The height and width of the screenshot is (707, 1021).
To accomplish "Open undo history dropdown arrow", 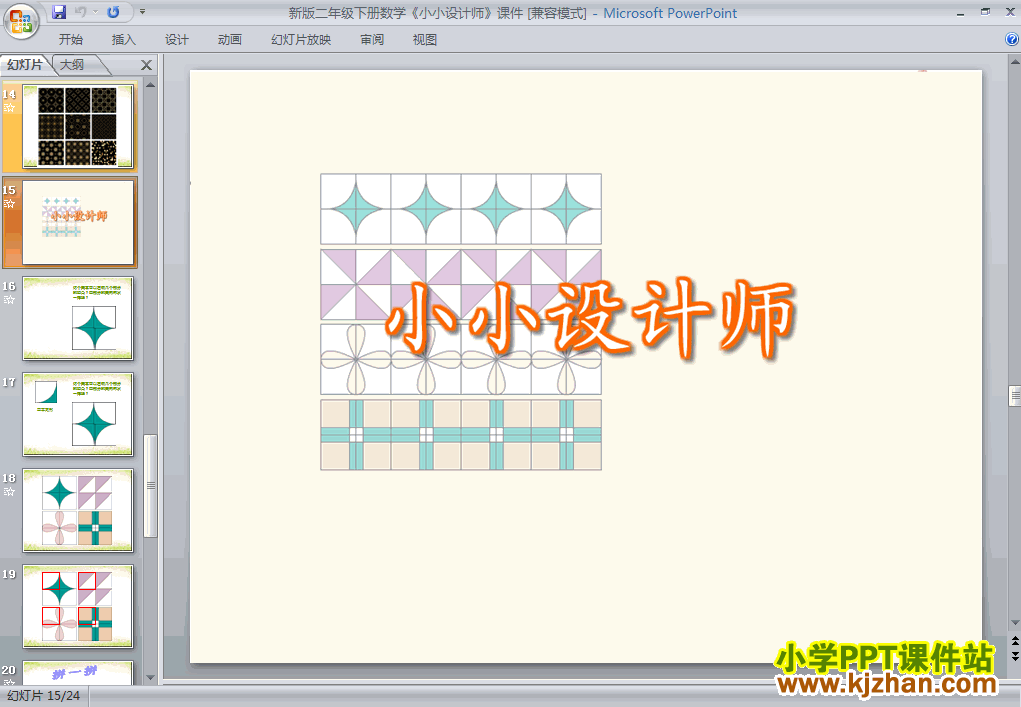I will tap(95, 12).
